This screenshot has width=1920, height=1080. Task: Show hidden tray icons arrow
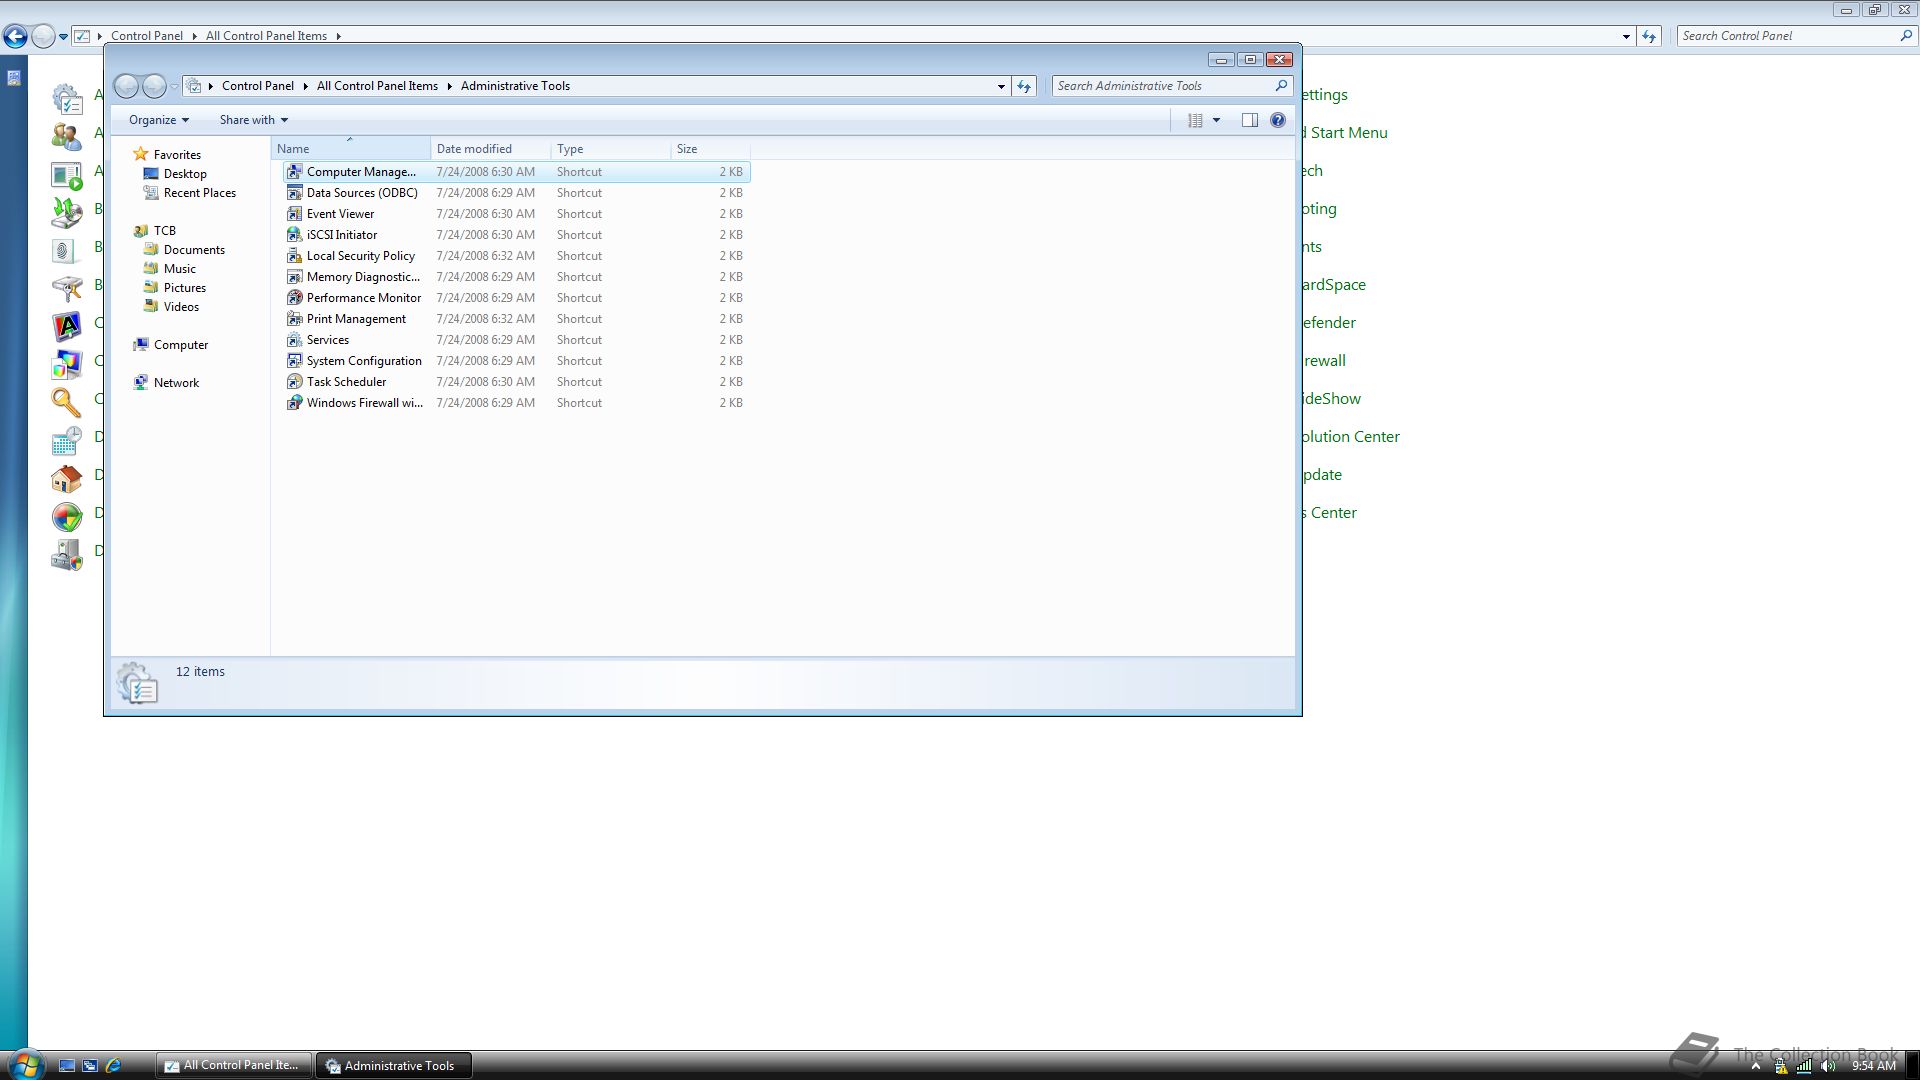coord(1755,1066)
